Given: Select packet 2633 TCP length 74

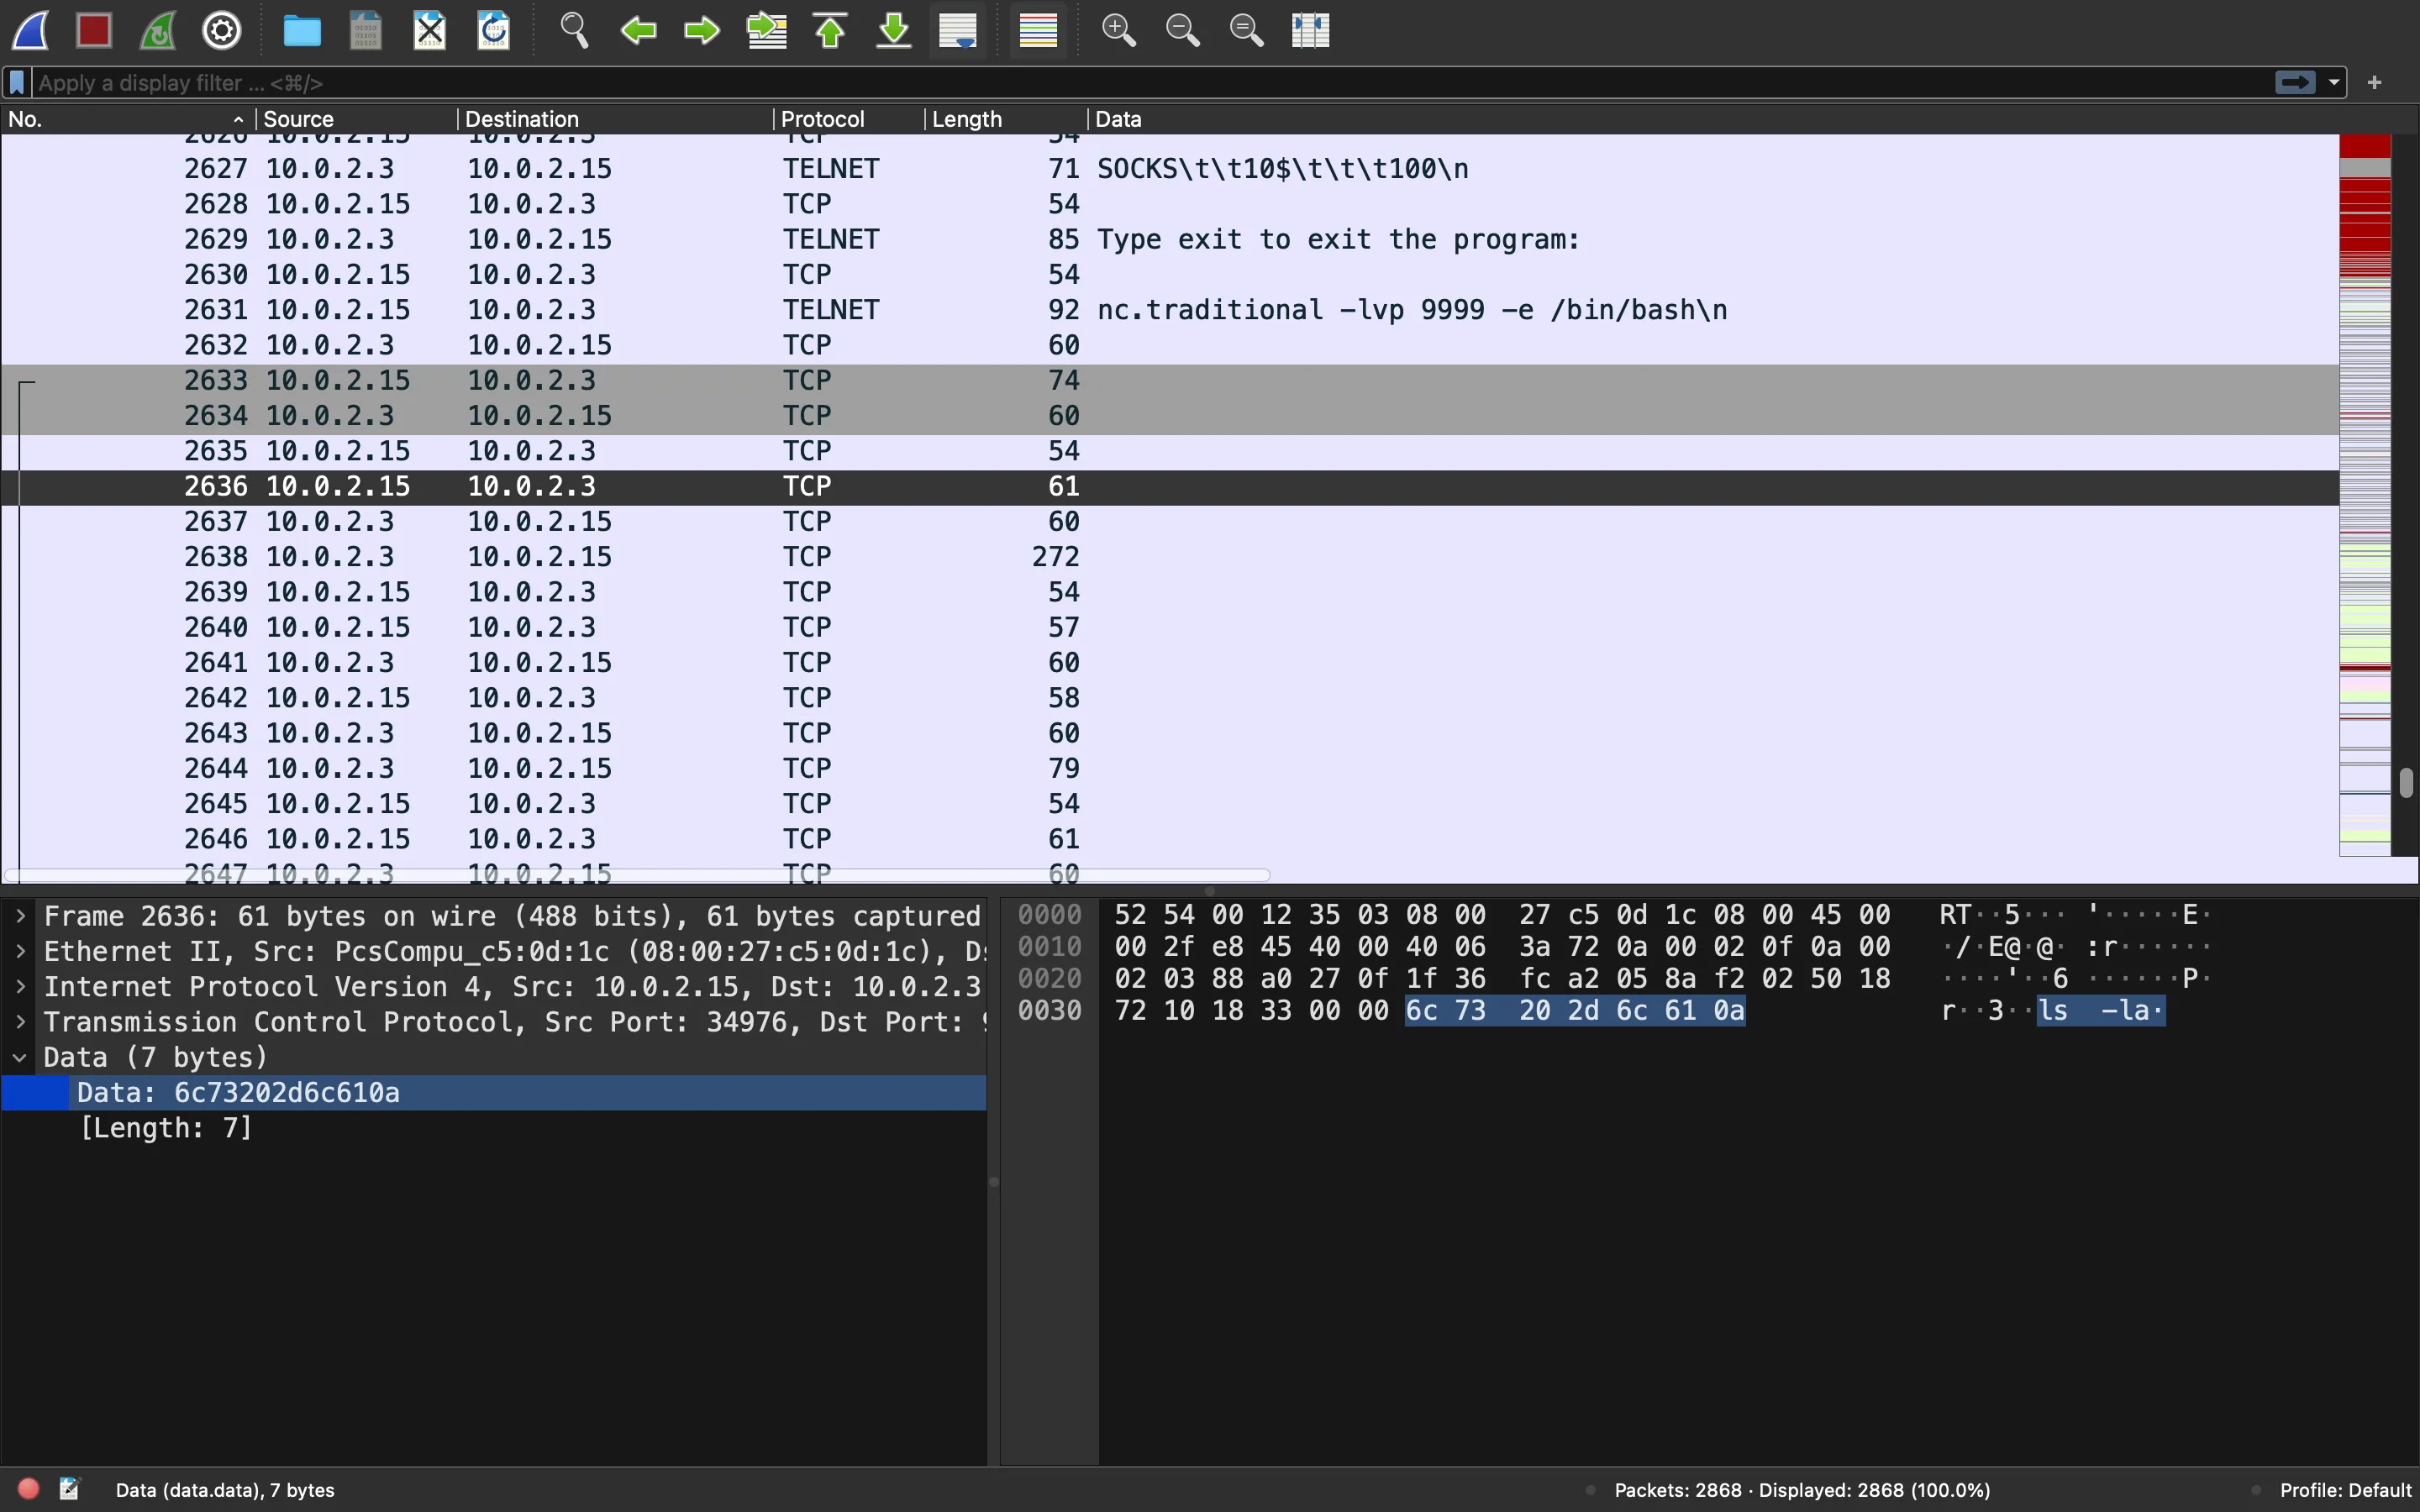Looking at the screenshot, I should [1170, 381].
